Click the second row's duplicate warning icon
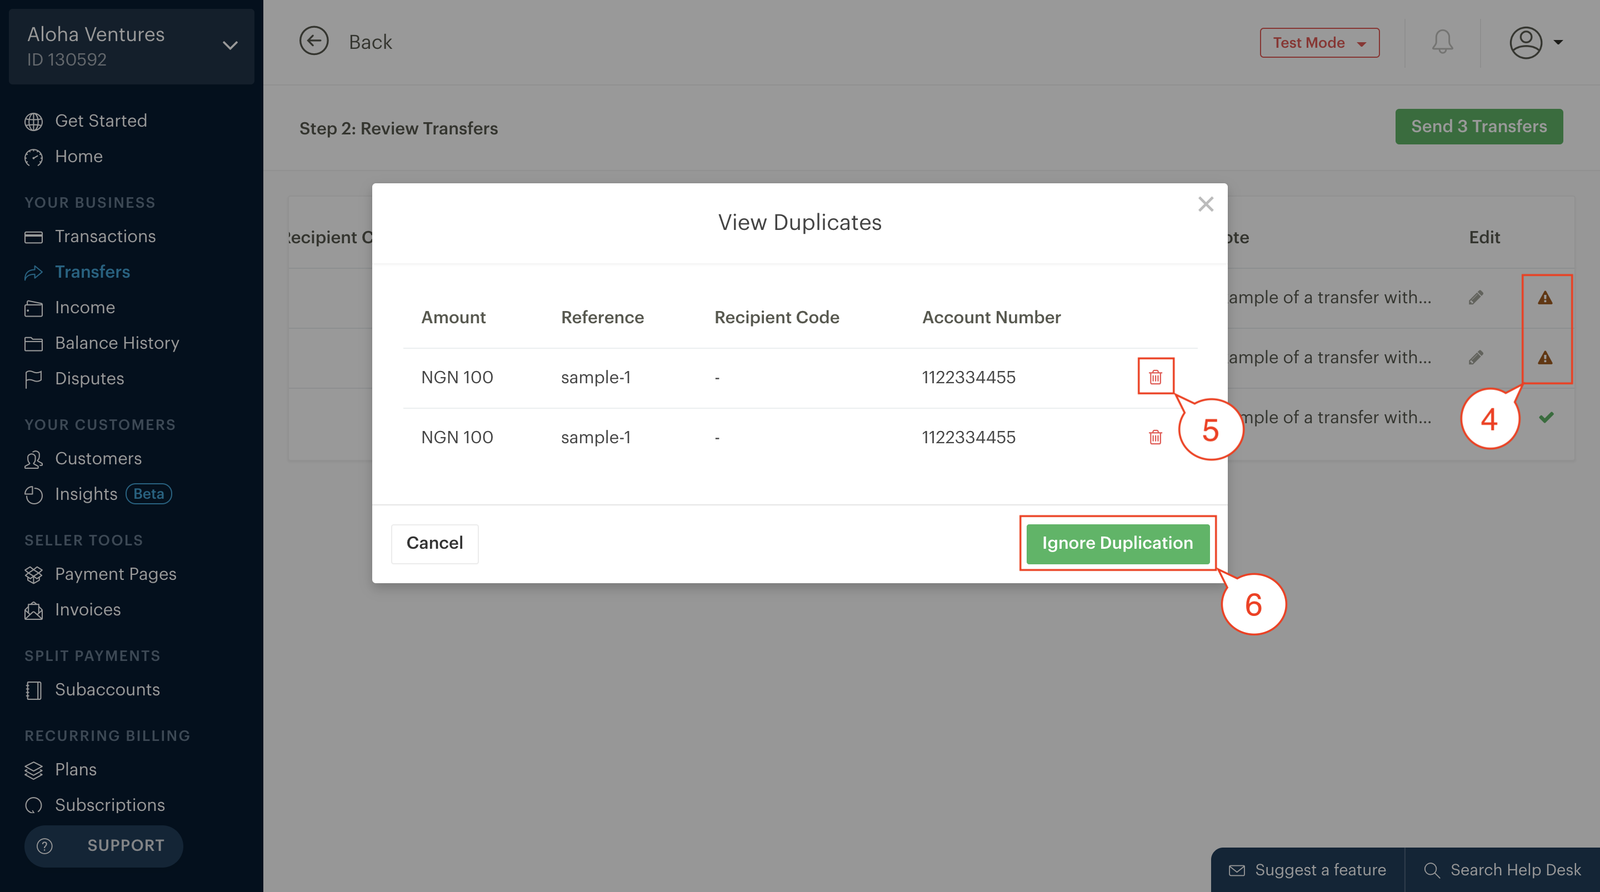1600x892 pixels. [x=1545, y=358]
